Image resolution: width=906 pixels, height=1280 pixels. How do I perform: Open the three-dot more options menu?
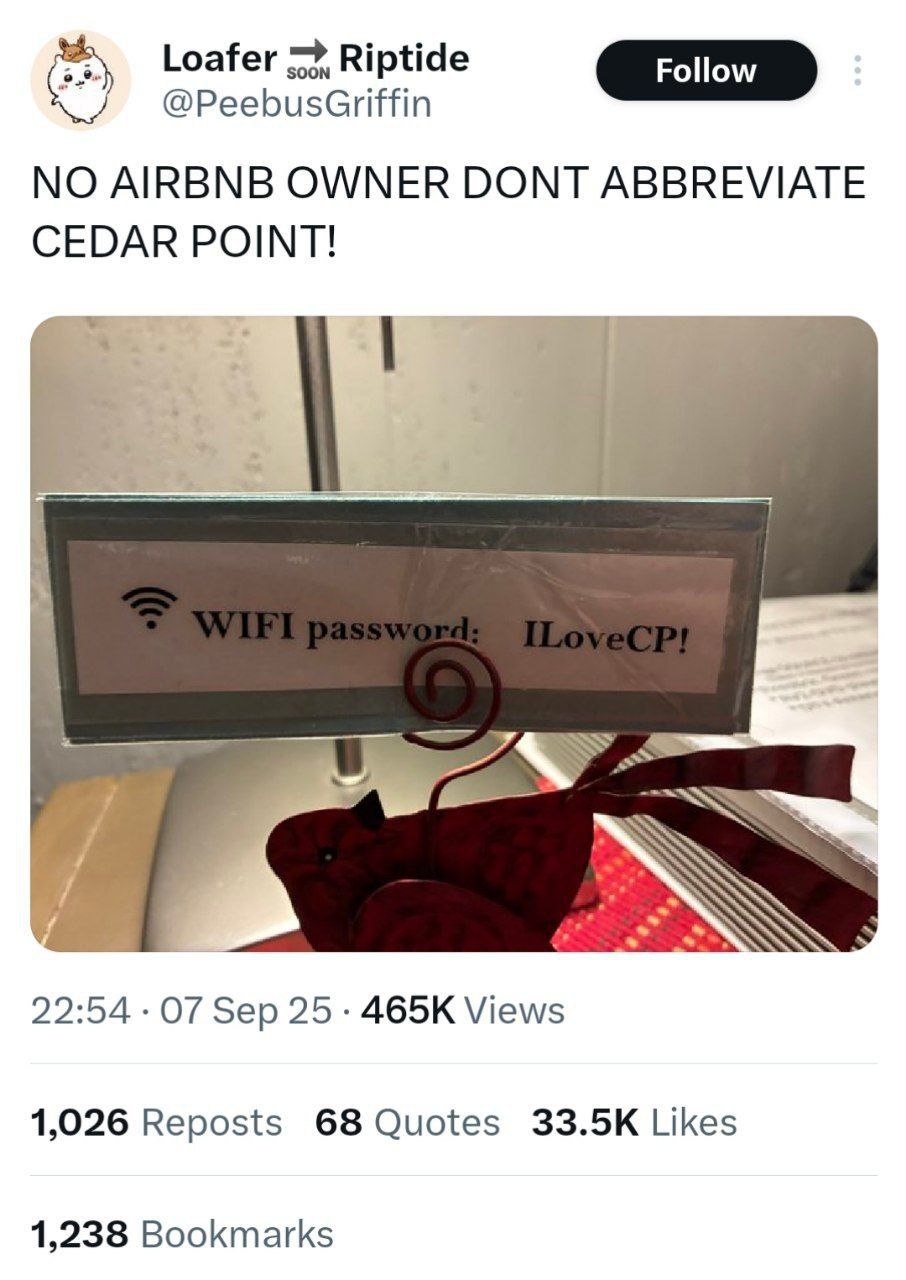pos(856,70)
